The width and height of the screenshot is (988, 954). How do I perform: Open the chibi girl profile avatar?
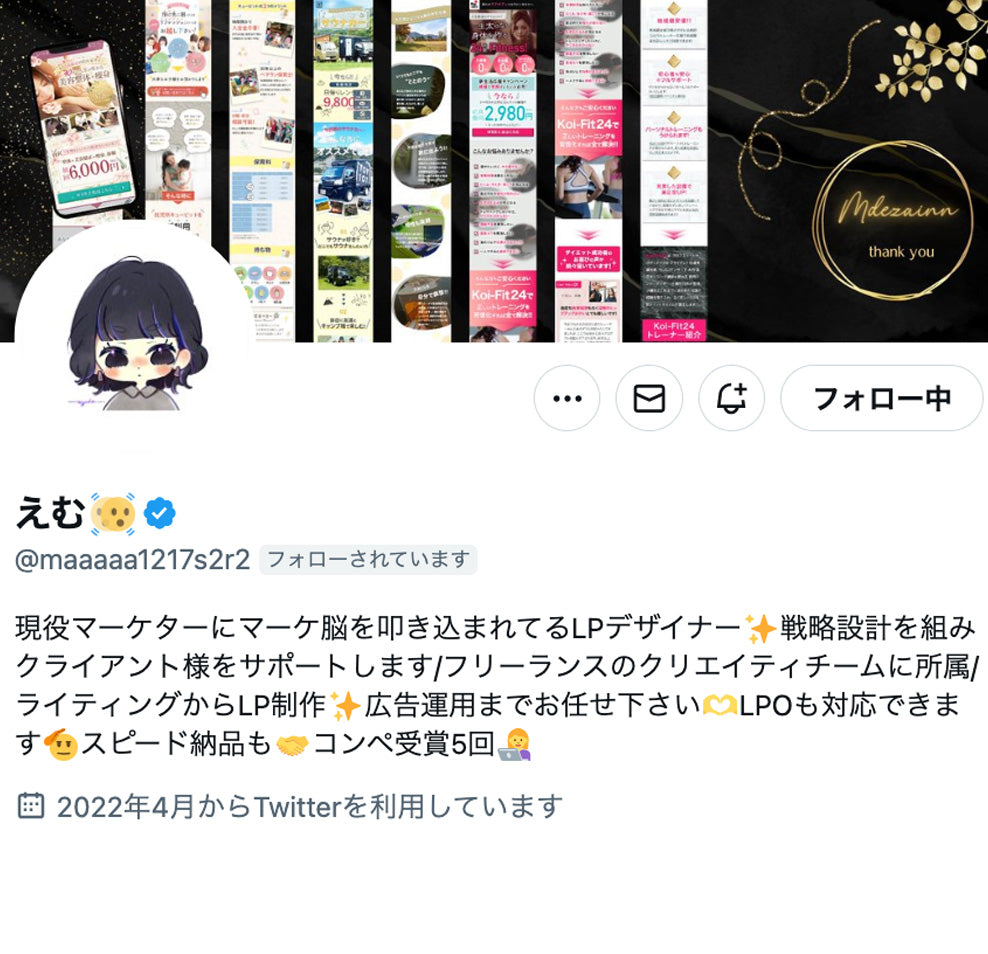[135, 333]
